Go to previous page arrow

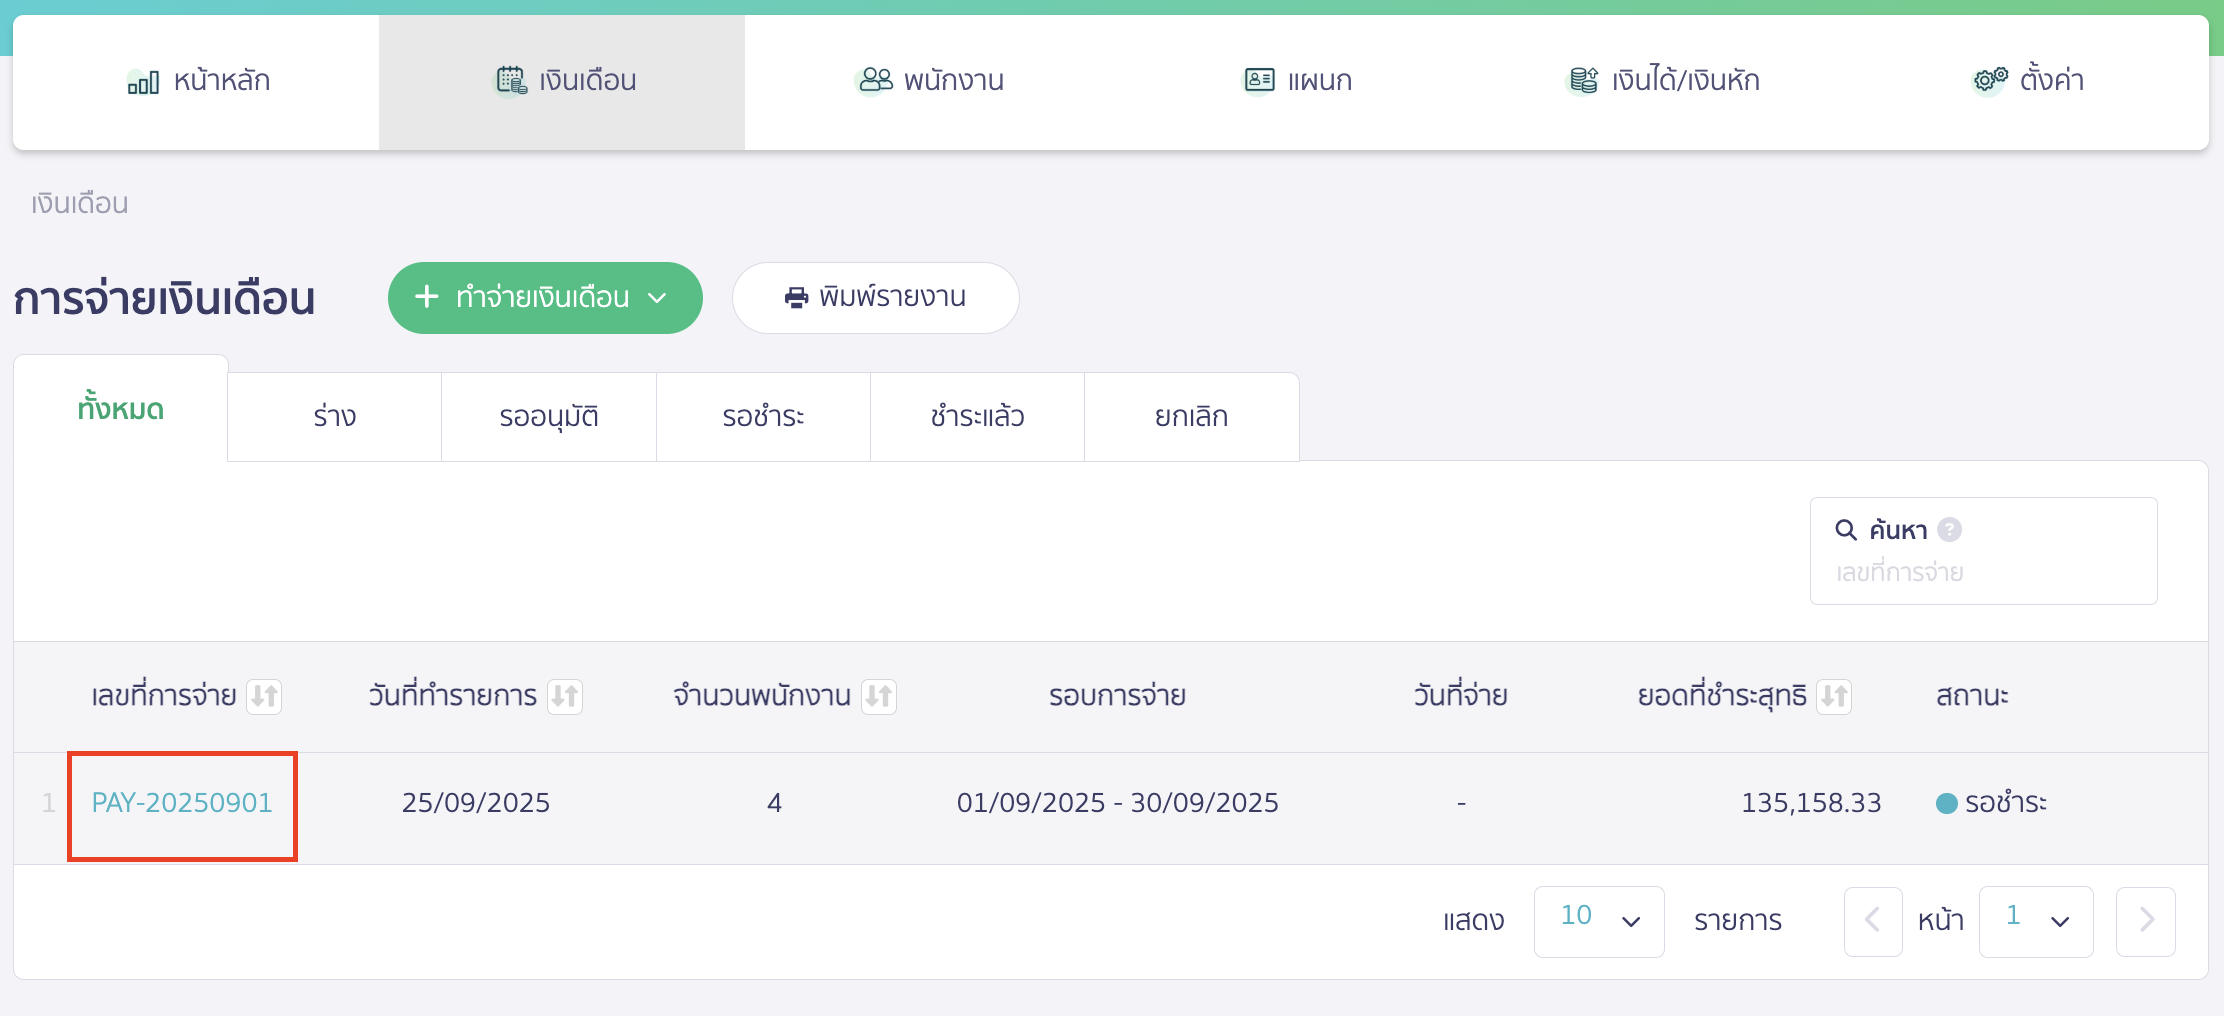pyautogui.click(x=1872, y=921)
